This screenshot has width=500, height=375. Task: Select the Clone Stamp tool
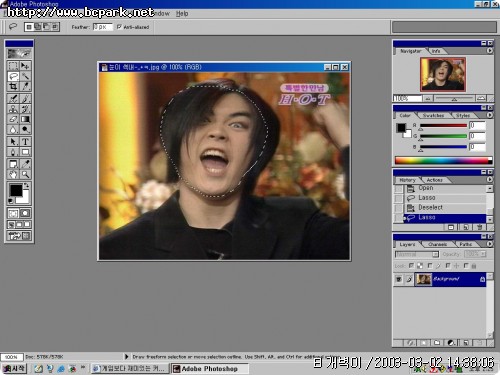(x=13, y=109)
